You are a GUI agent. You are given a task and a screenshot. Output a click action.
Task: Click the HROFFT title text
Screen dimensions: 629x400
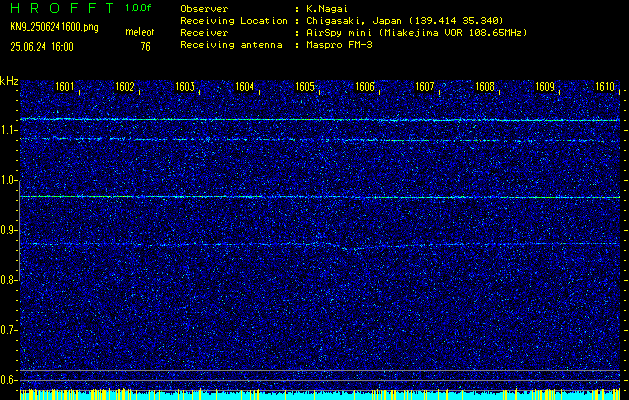click(62, 8)
